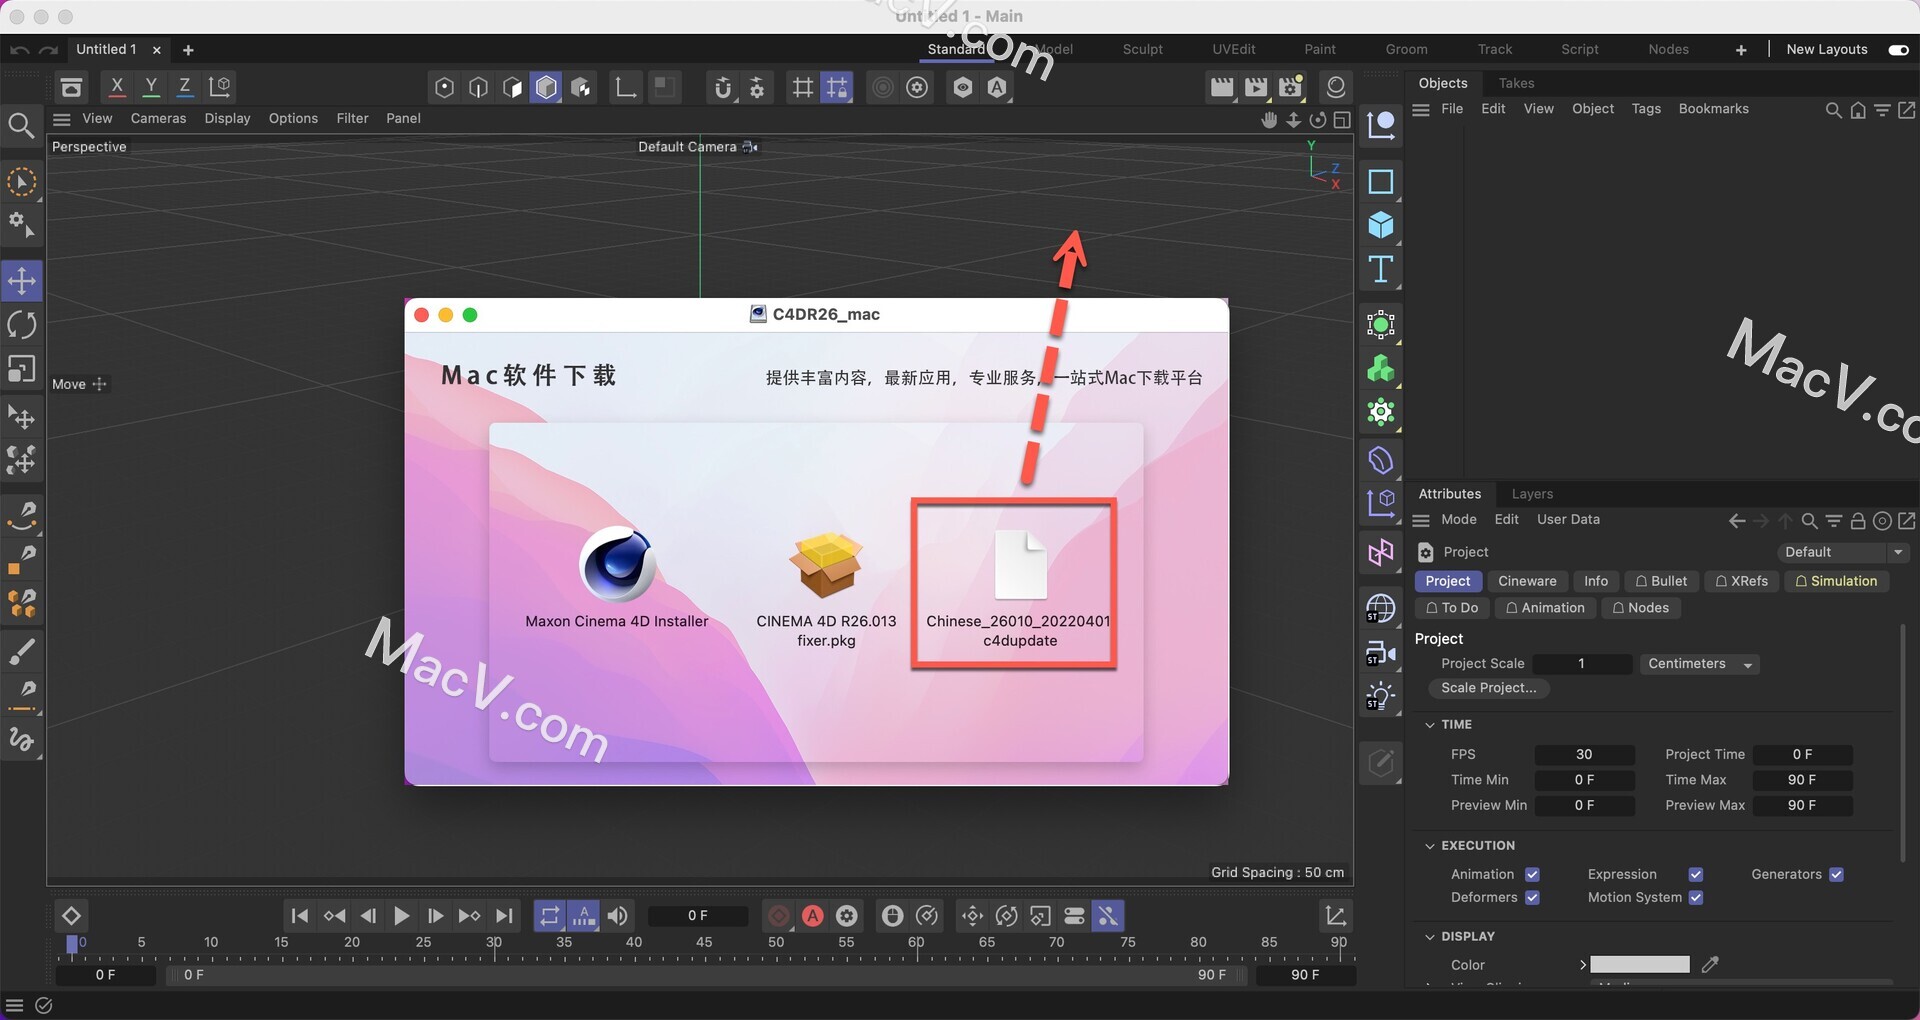1920x1020 pixels.
Task: Expand Color field arrow
Action: (x=1582, y=964)
